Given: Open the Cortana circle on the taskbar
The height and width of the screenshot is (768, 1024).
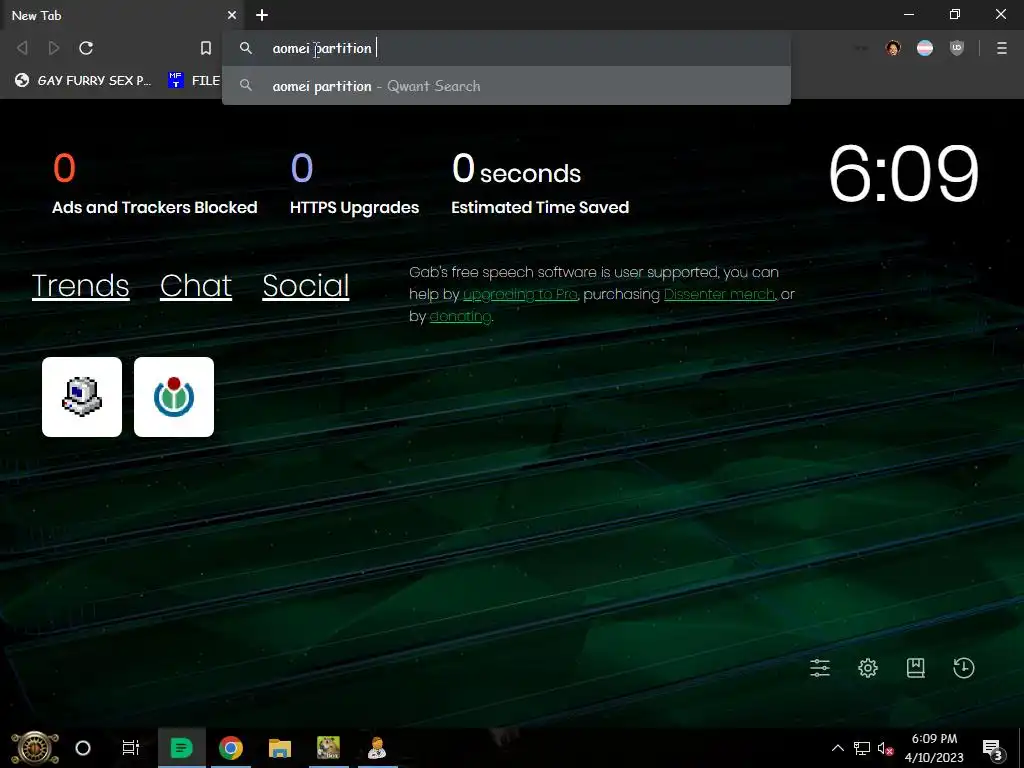Looking at the screenshot, I should pos(83,748).
